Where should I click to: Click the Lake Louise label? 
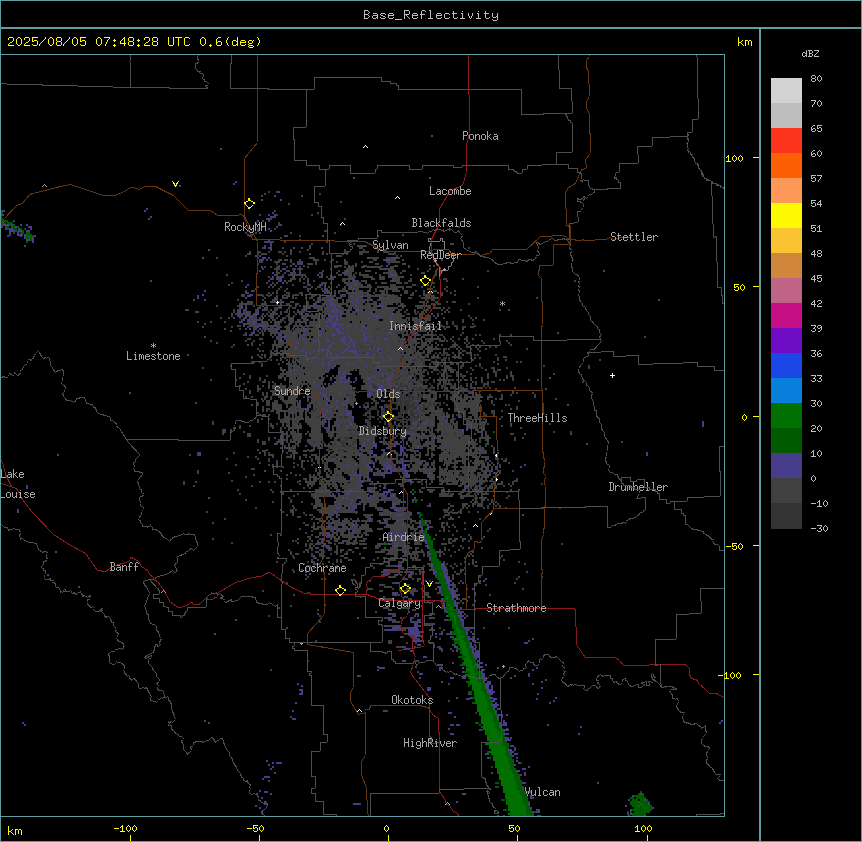coord(18,484)
